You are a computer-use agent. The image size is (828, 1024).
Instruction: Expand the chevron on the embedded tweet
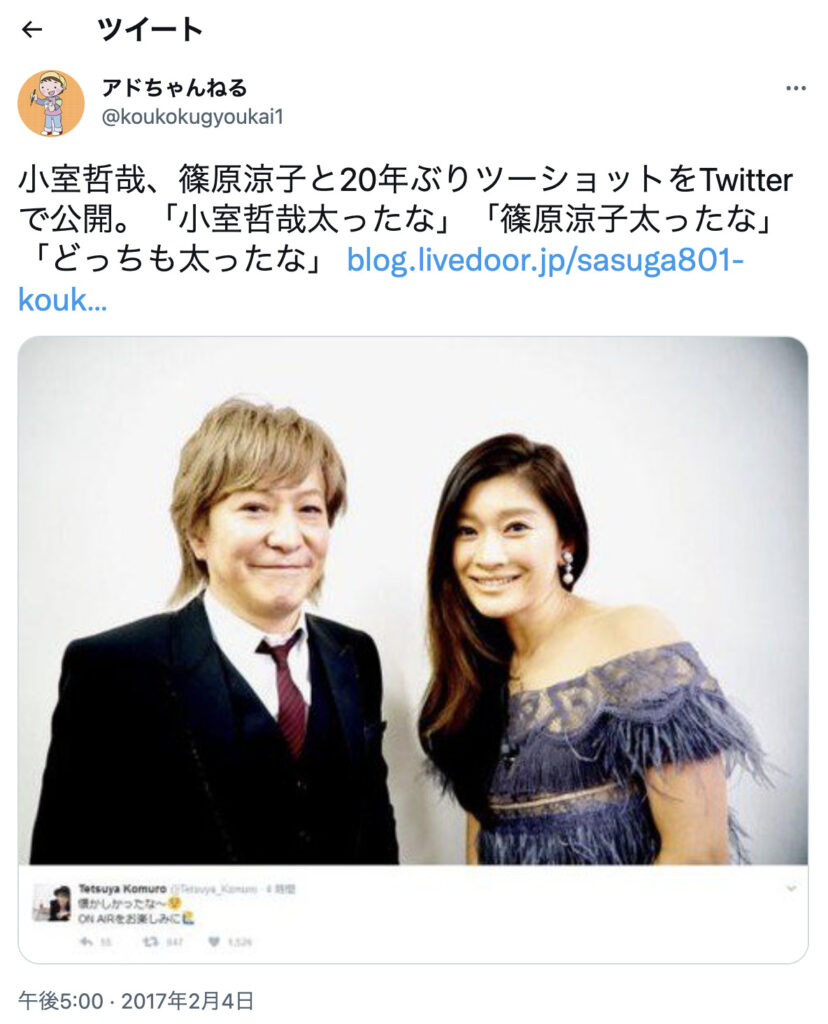pos(791,889)
